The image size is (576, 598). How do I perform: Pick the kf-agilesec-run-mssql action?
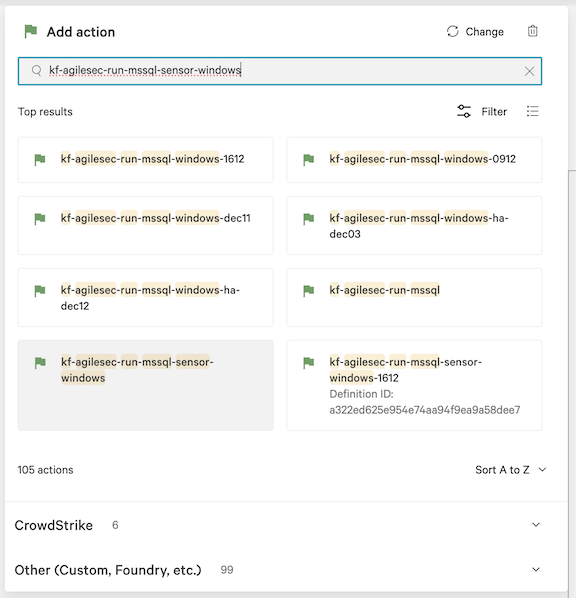414,297
